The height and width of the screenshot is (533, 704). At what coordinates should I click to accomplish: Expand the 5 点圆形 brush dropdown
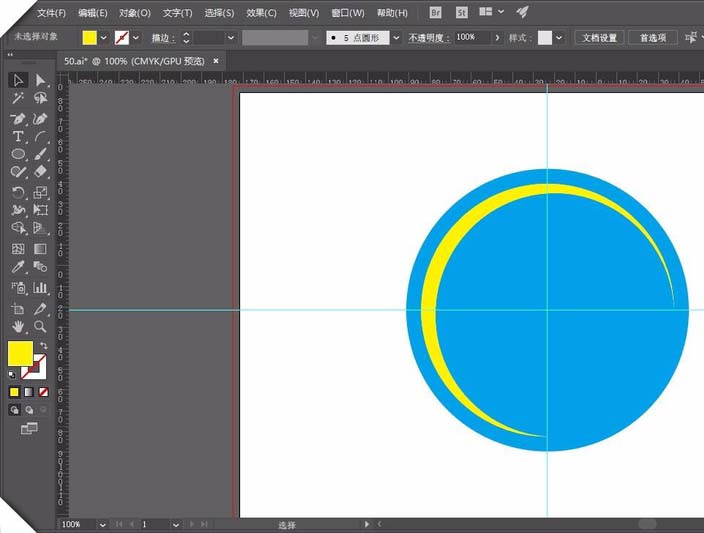(x=396, y=38)
